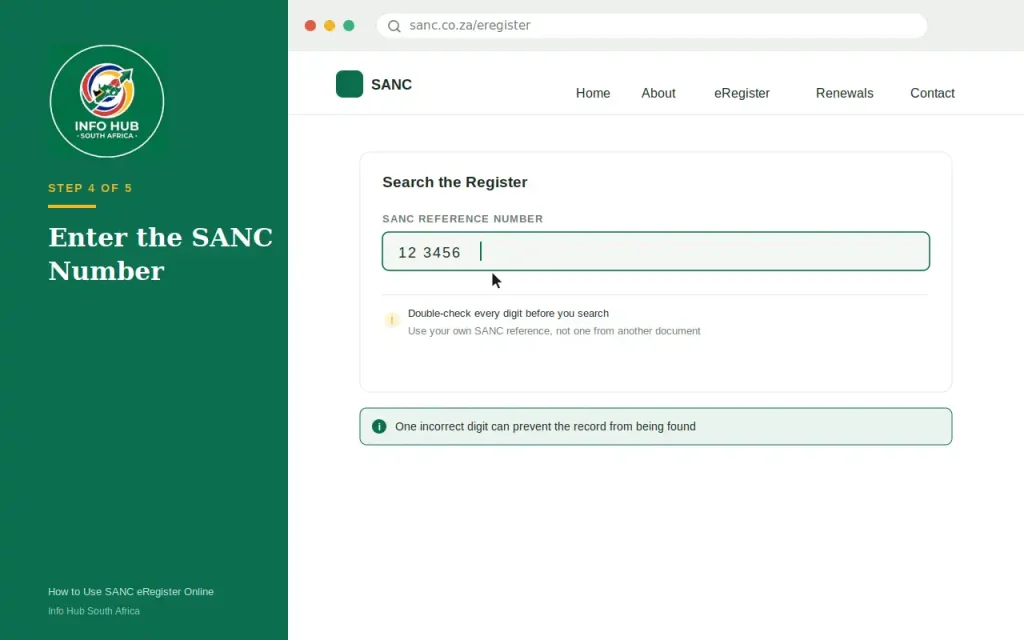1024x640 pixels.
Task: Click the yellow minimize window dot
Action: 329,25
